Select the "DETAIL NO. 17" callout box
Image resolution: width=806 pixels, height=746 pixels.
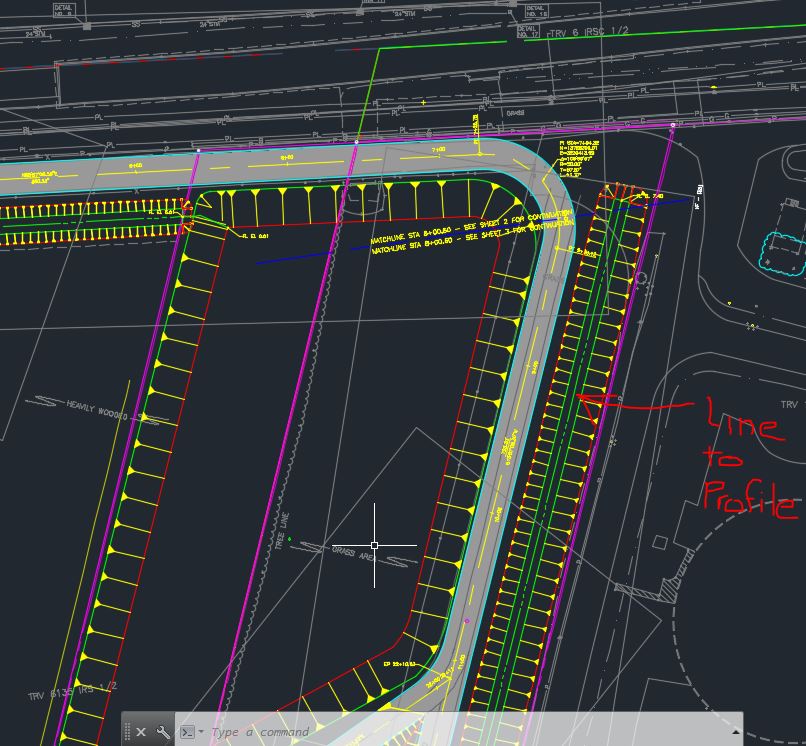coord(528,31)
